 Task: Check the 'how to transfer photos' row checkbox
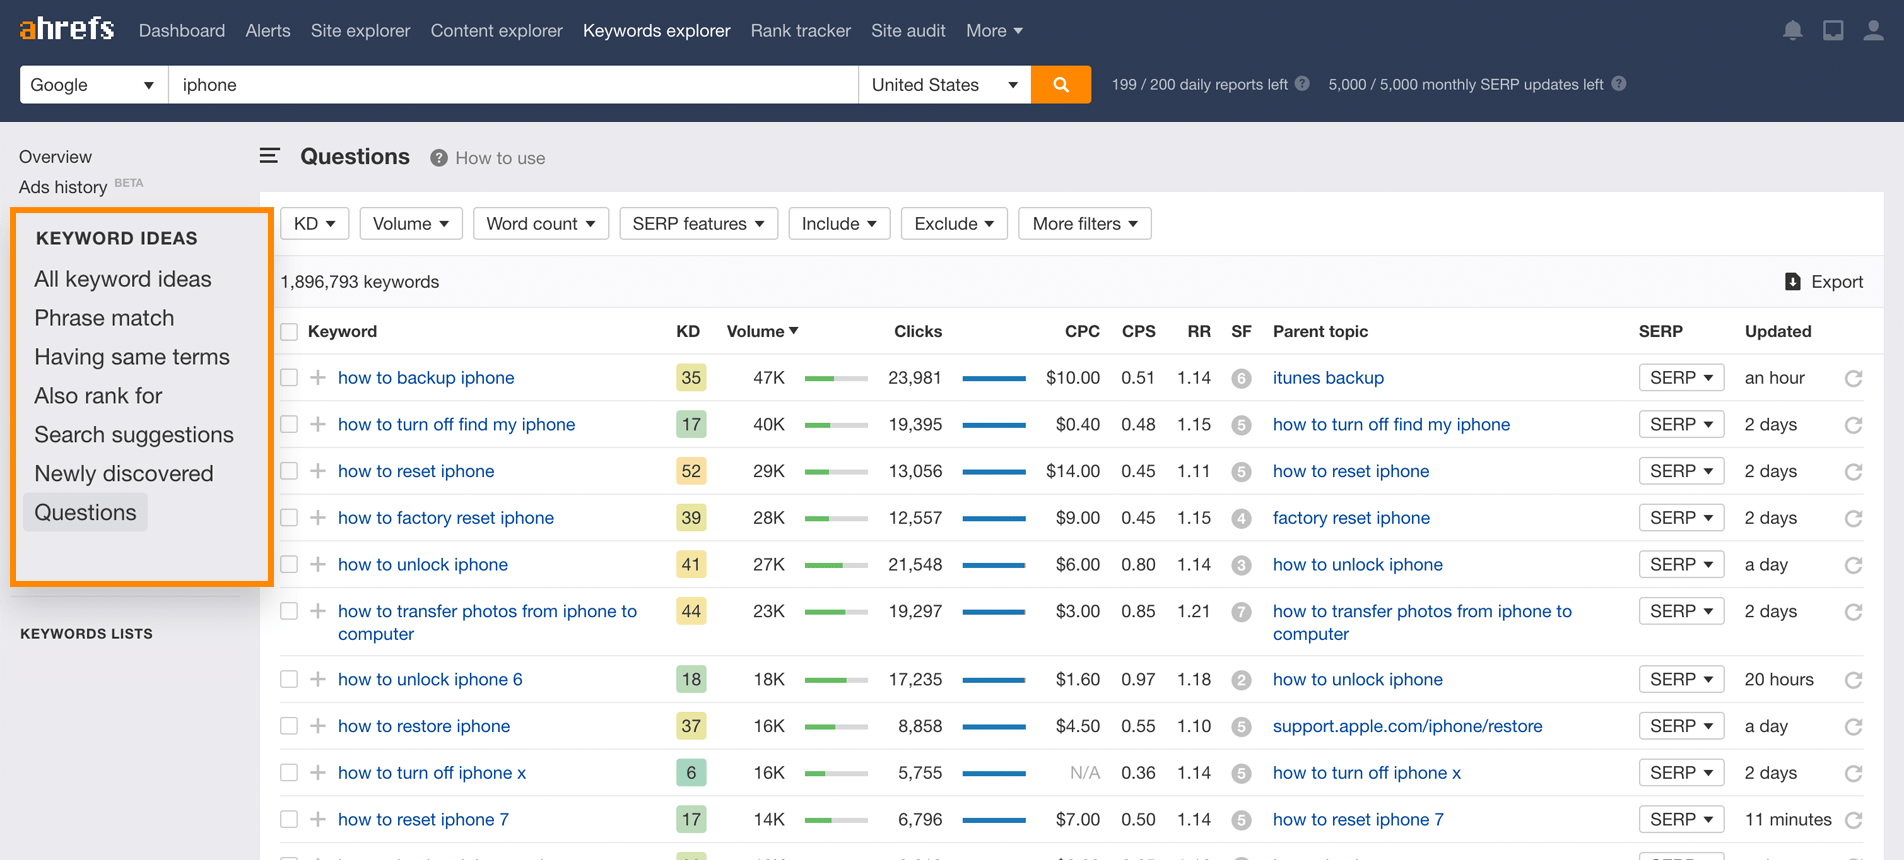coord(289,611)
